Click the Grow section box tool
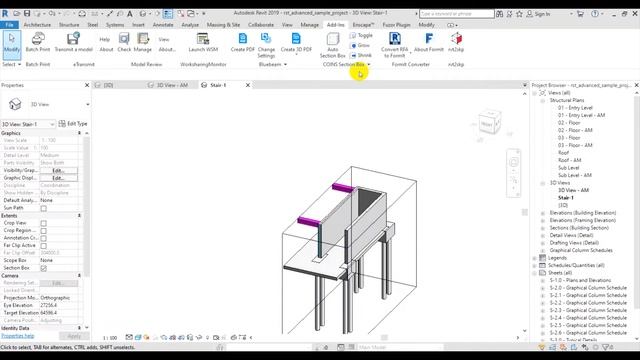This screenshot has height=360, width=640. click(360, 45)
